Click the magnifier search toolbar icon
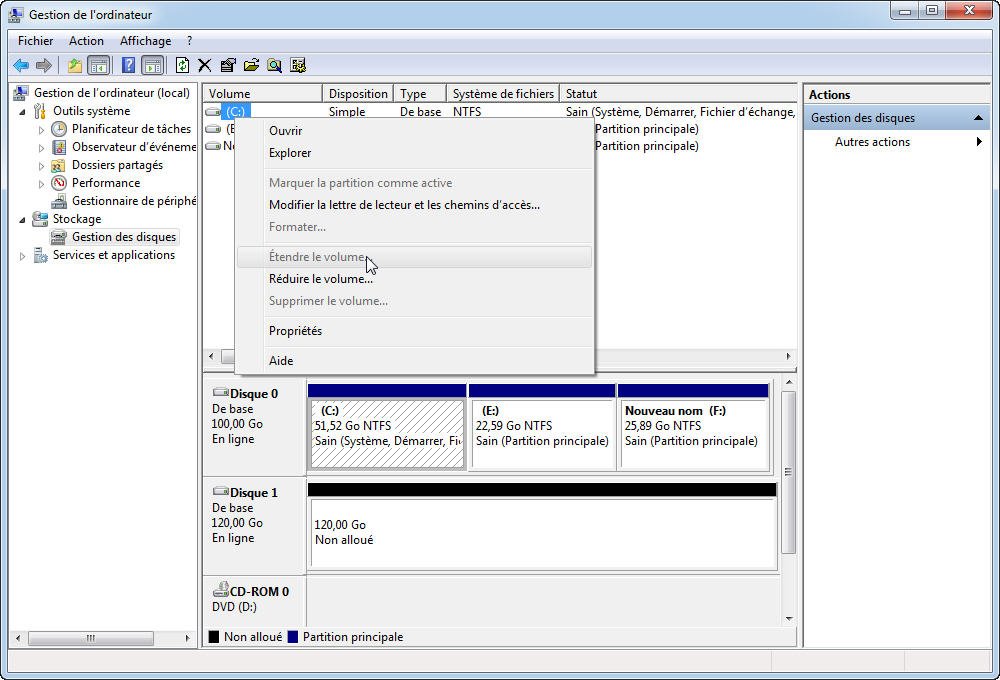The height and width of the screenshot is (680, 1000). point(275,65)
